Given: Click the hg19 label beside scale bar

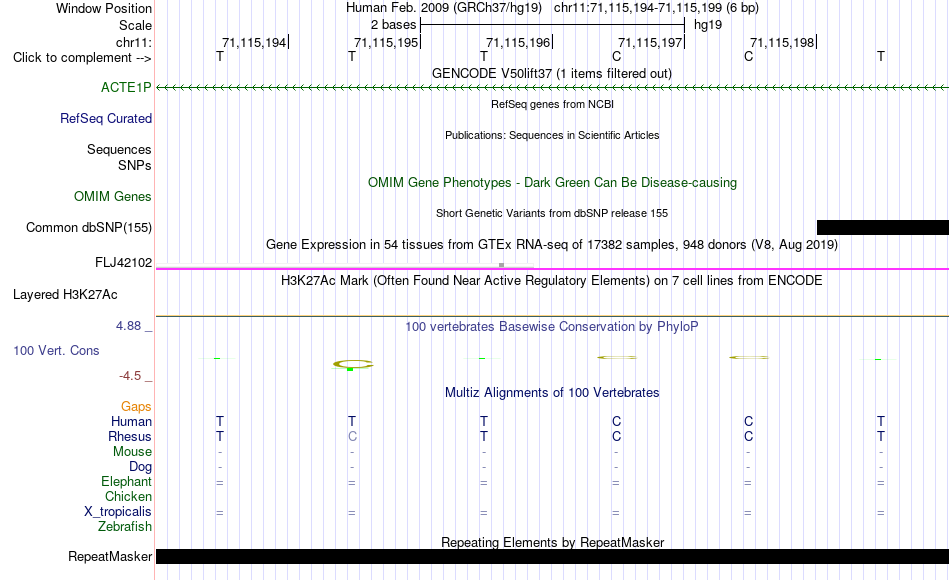Looking at the screenshot, I should (x=708, y=25).
